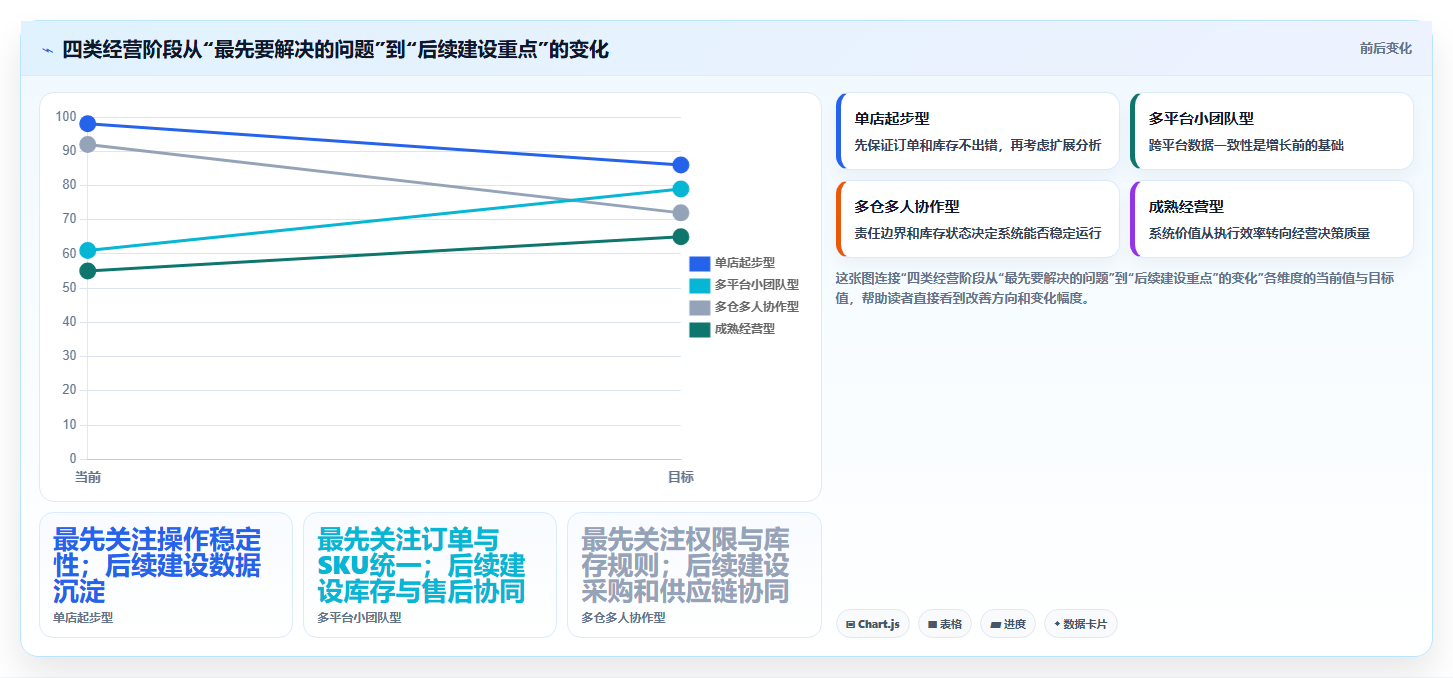Viewport: 1453px width, 678px height.
Task: Open the 成熟经营型 info card
Action: tap(1272, 219)
